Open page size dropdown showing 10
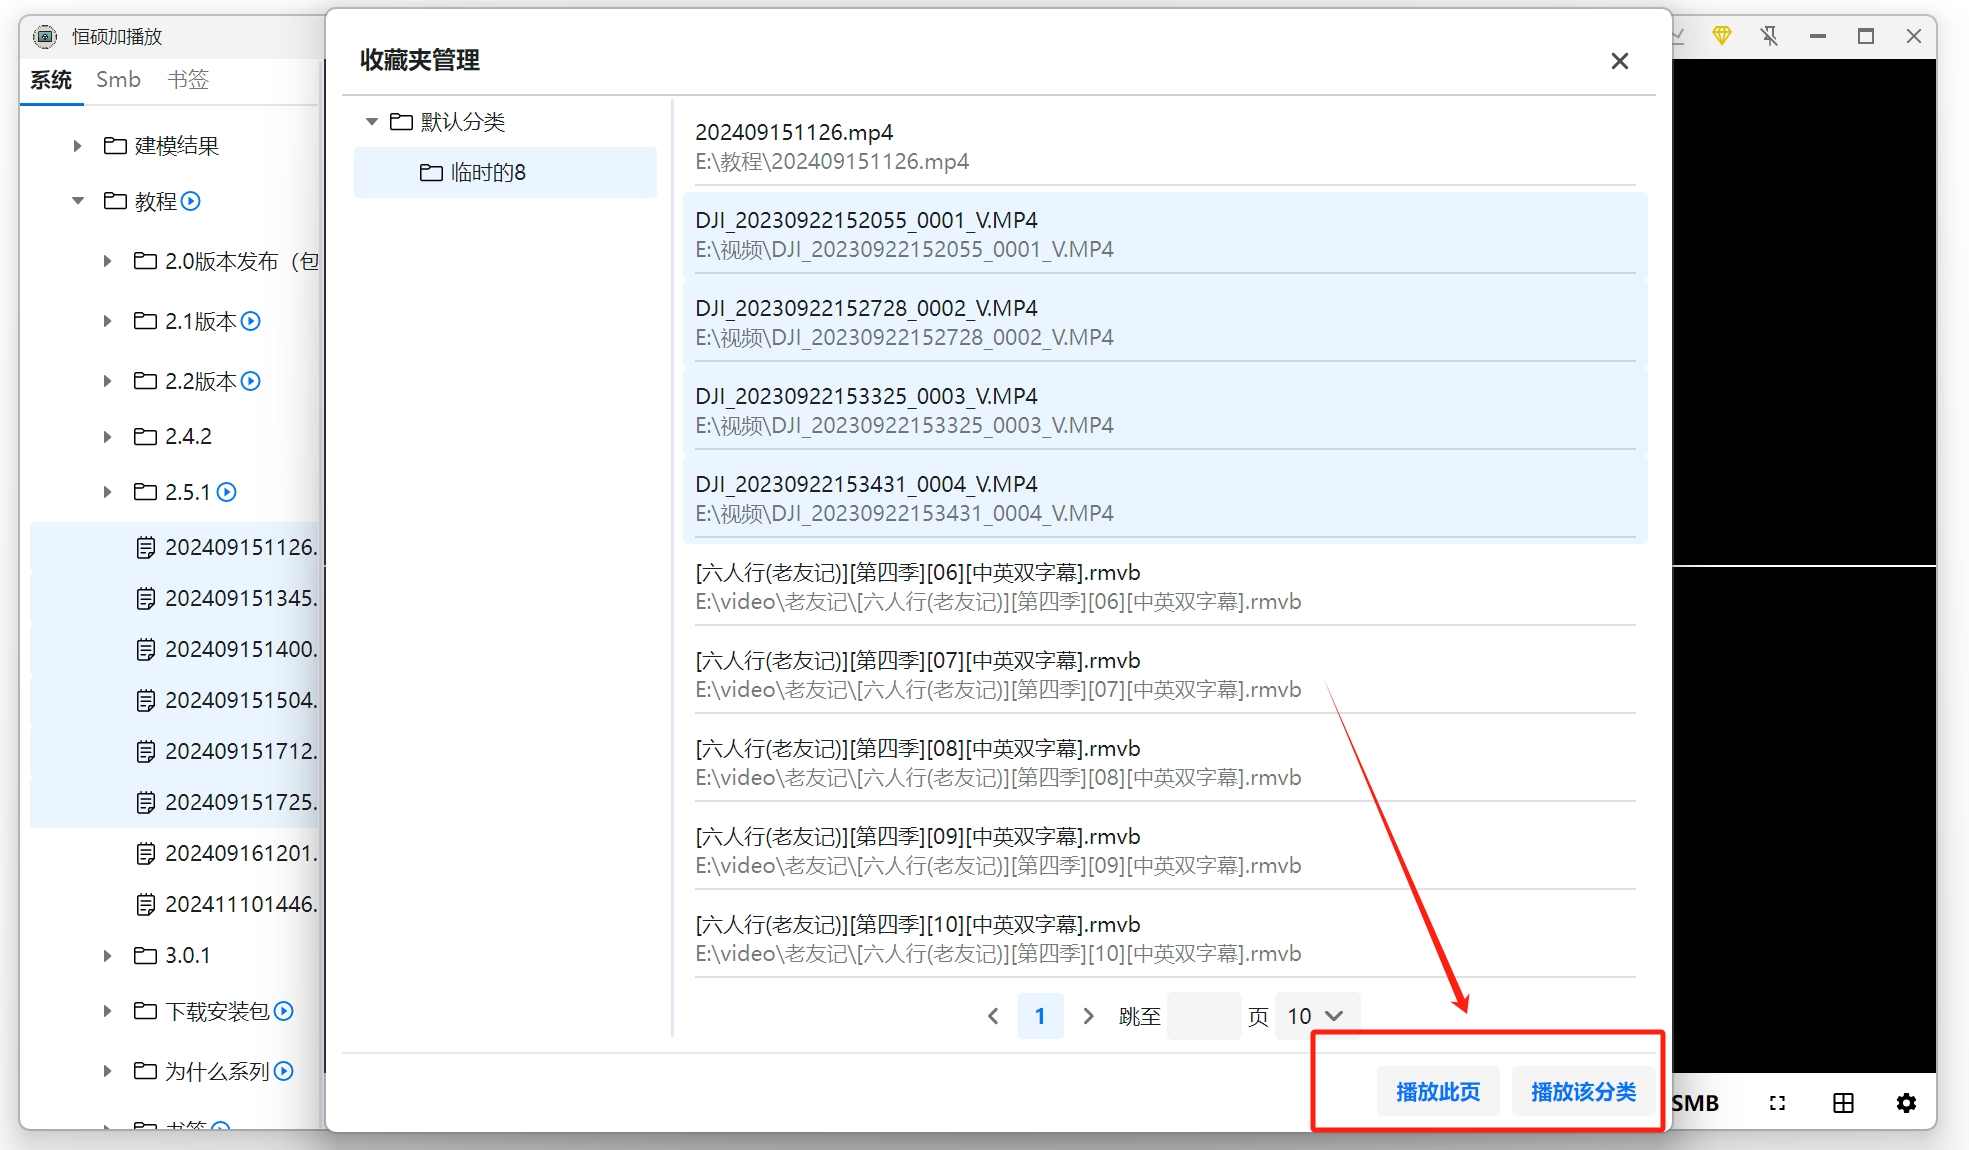The image size is (1969, 1150). click(x=1315, y=1016)
